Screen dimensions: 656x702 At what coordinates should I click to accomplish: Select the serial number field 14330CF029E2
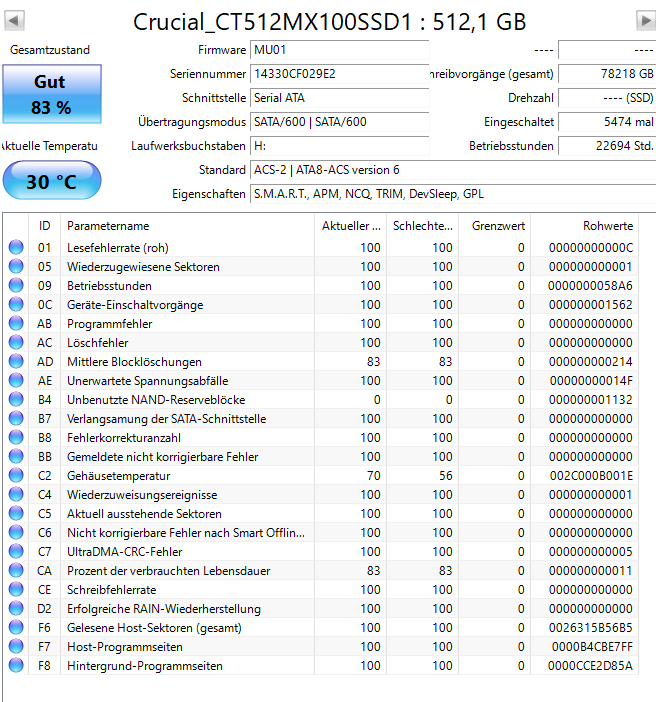click(339, 74)
